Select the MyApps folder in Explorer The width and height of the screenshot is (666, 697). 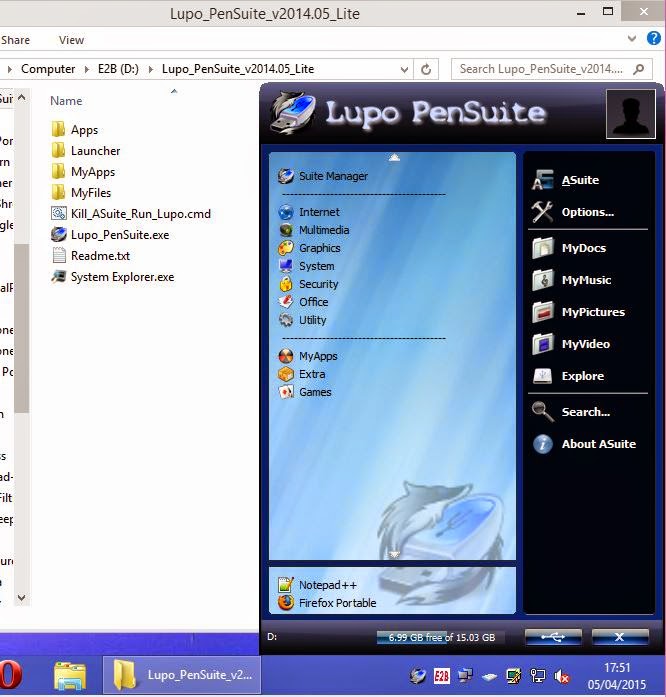[x=83, y=172]
